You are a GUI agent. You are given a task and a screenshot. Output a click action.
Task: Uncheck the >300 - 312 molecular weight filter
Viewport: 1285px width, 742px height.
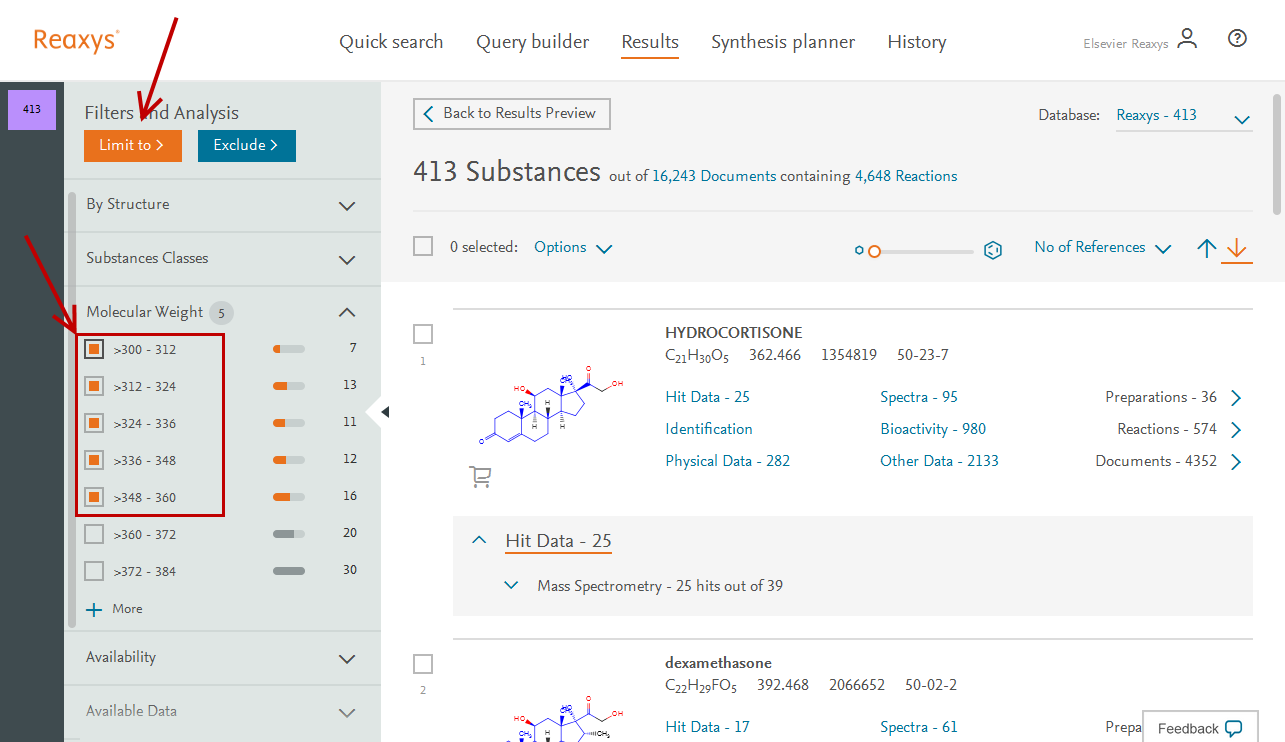tap(94, 349)
